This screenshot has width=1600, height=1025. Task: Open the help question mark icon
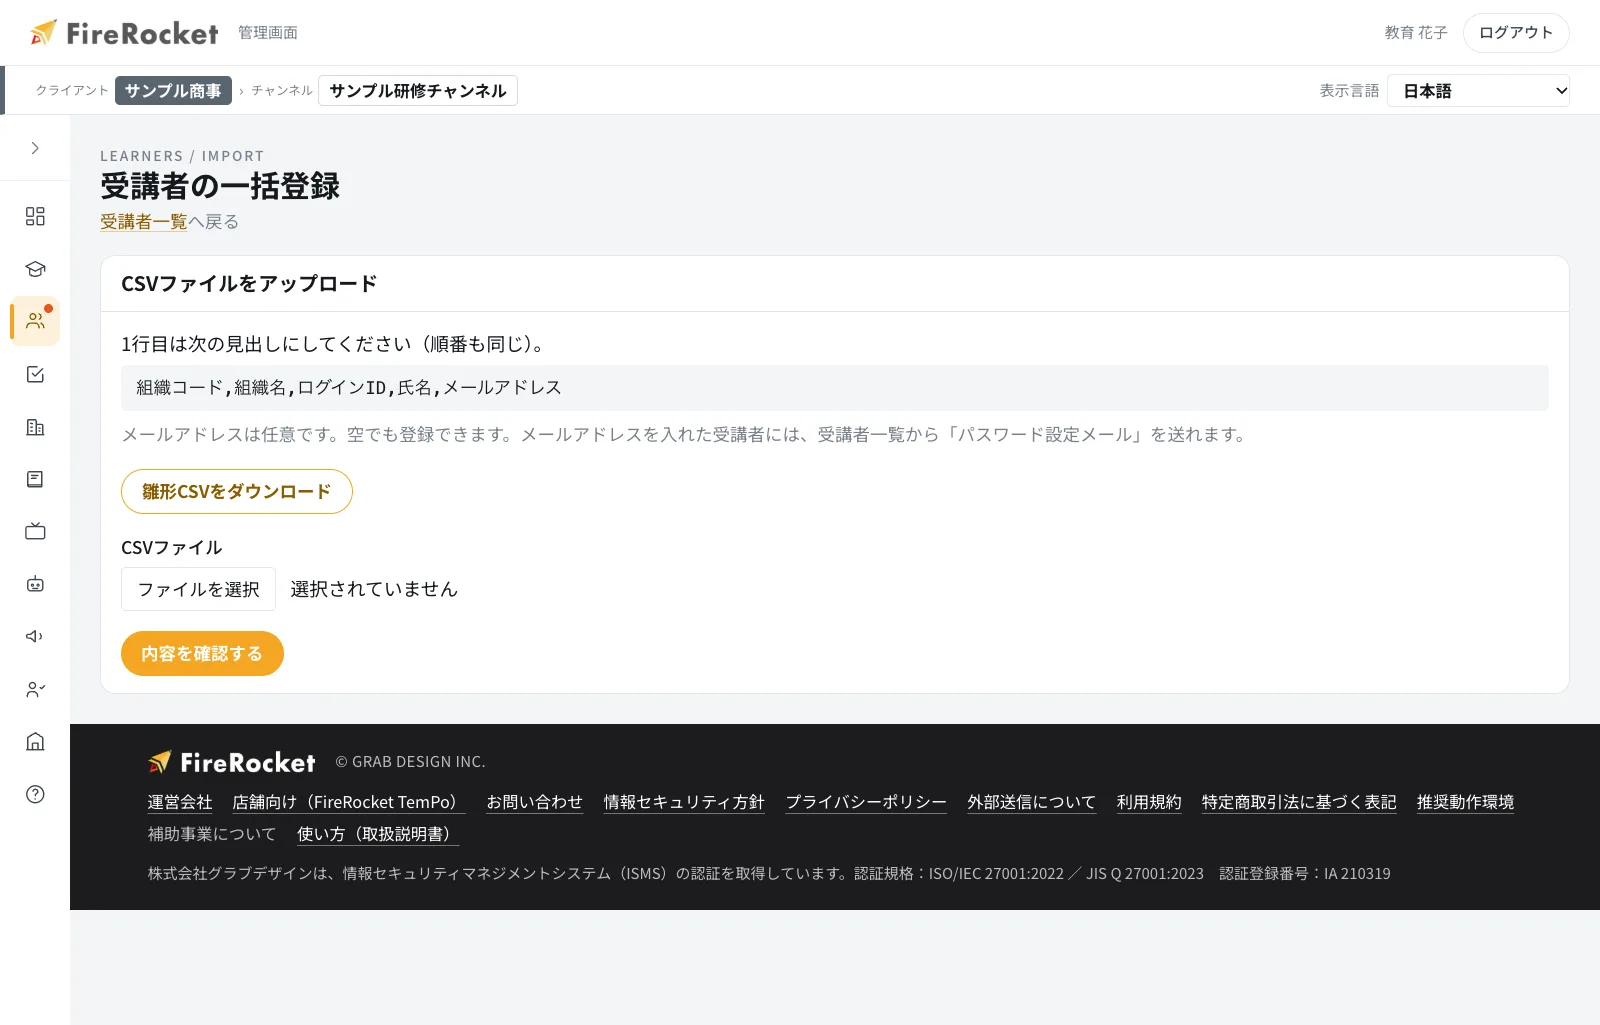[35, 794]
